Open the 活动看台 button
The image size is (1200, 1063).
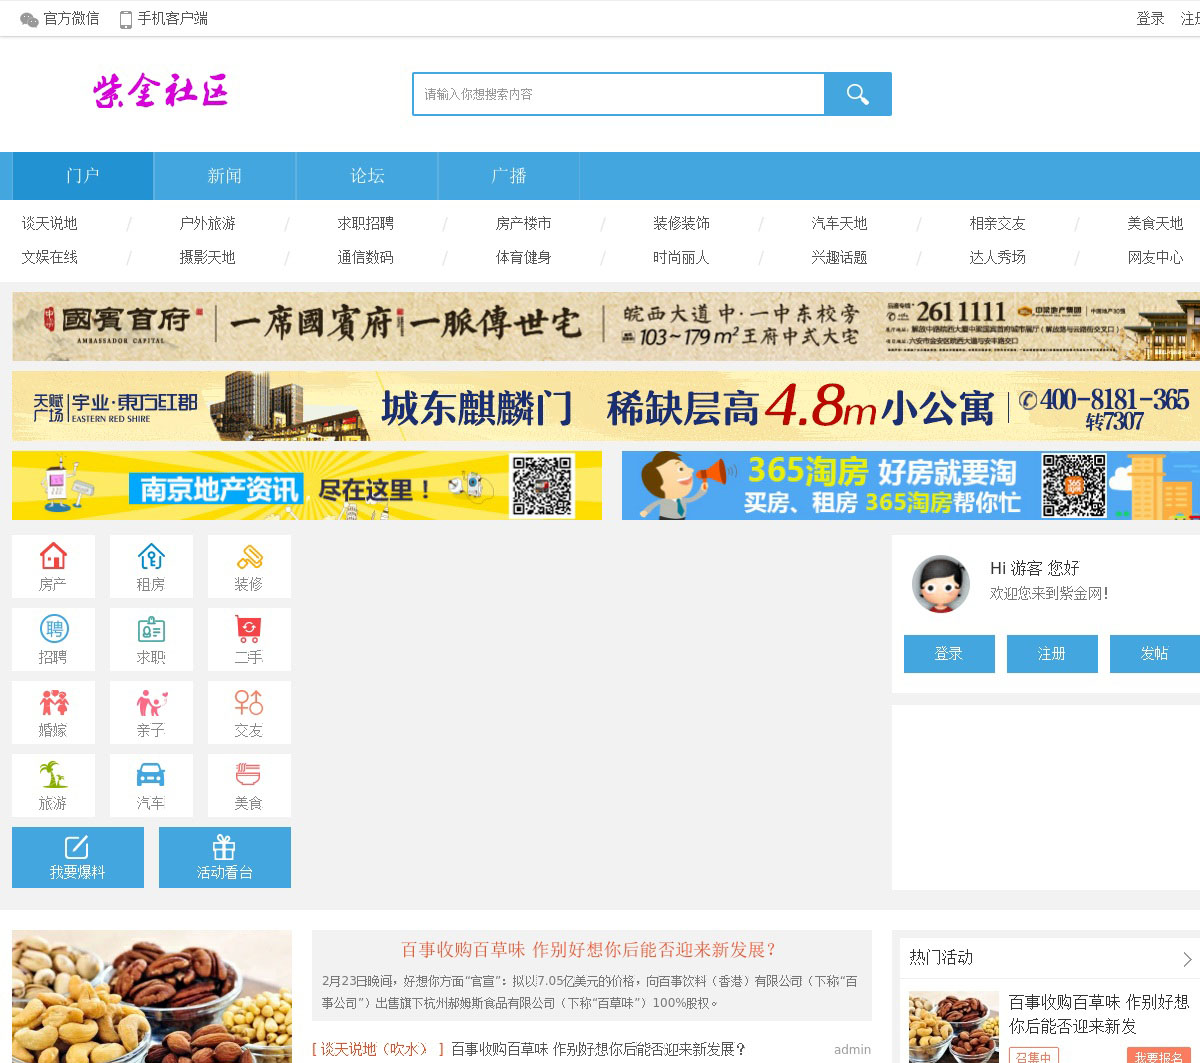225,857
